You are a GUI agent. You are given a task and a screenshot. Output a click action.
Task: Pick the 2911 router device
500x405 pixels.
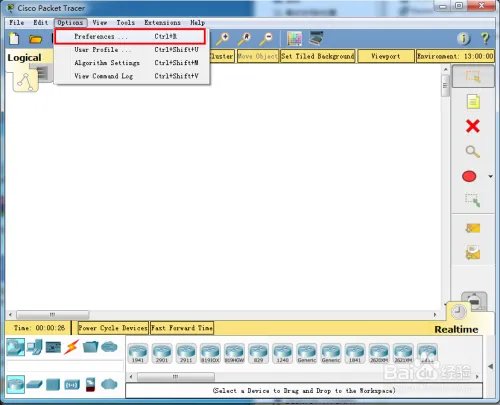coord(186,353)
